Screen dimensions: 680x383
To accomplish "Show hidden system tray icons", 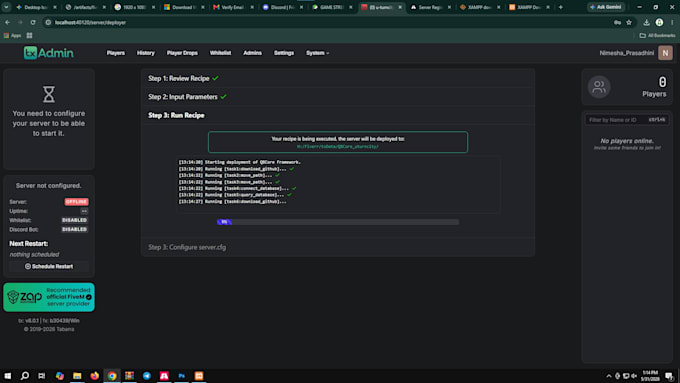I will (x=608, y=376).
